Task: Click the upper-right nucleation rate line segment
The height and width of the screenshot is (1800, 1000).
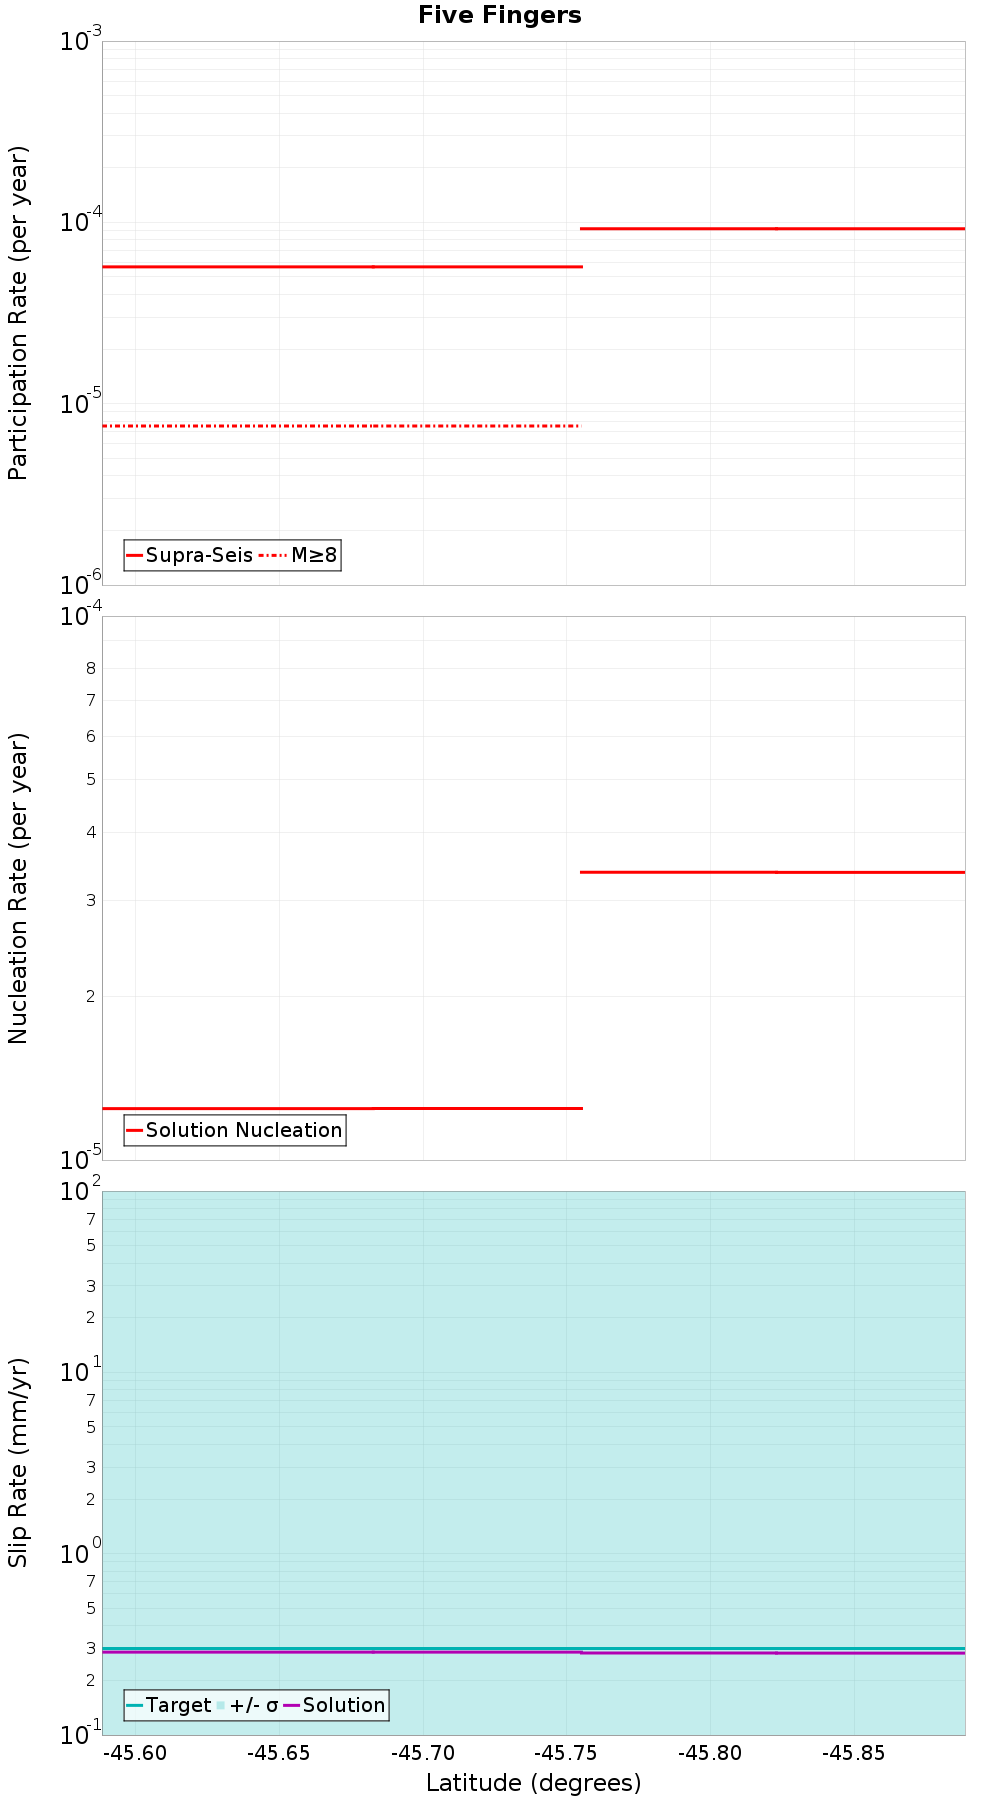Action: 772,872
